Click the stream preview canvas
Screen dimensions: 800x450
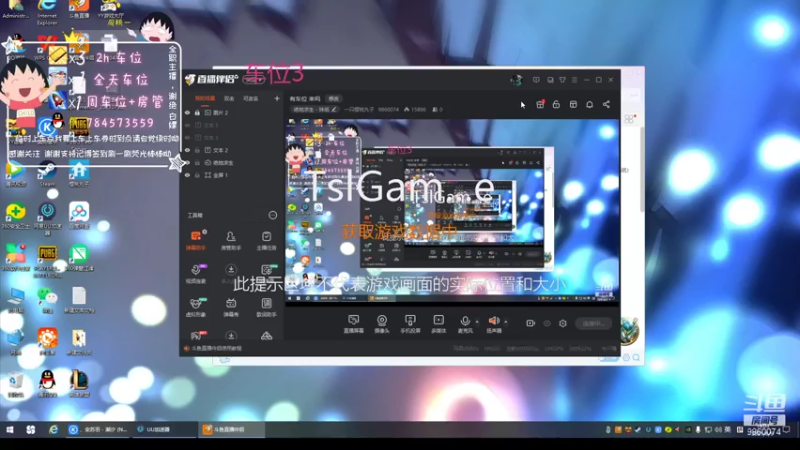(452, 212)
